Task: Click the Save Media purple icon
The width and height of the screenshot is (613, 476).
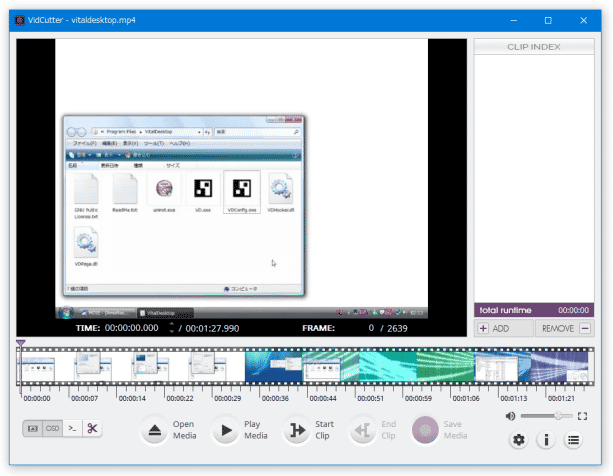Action: click(425, 430)
